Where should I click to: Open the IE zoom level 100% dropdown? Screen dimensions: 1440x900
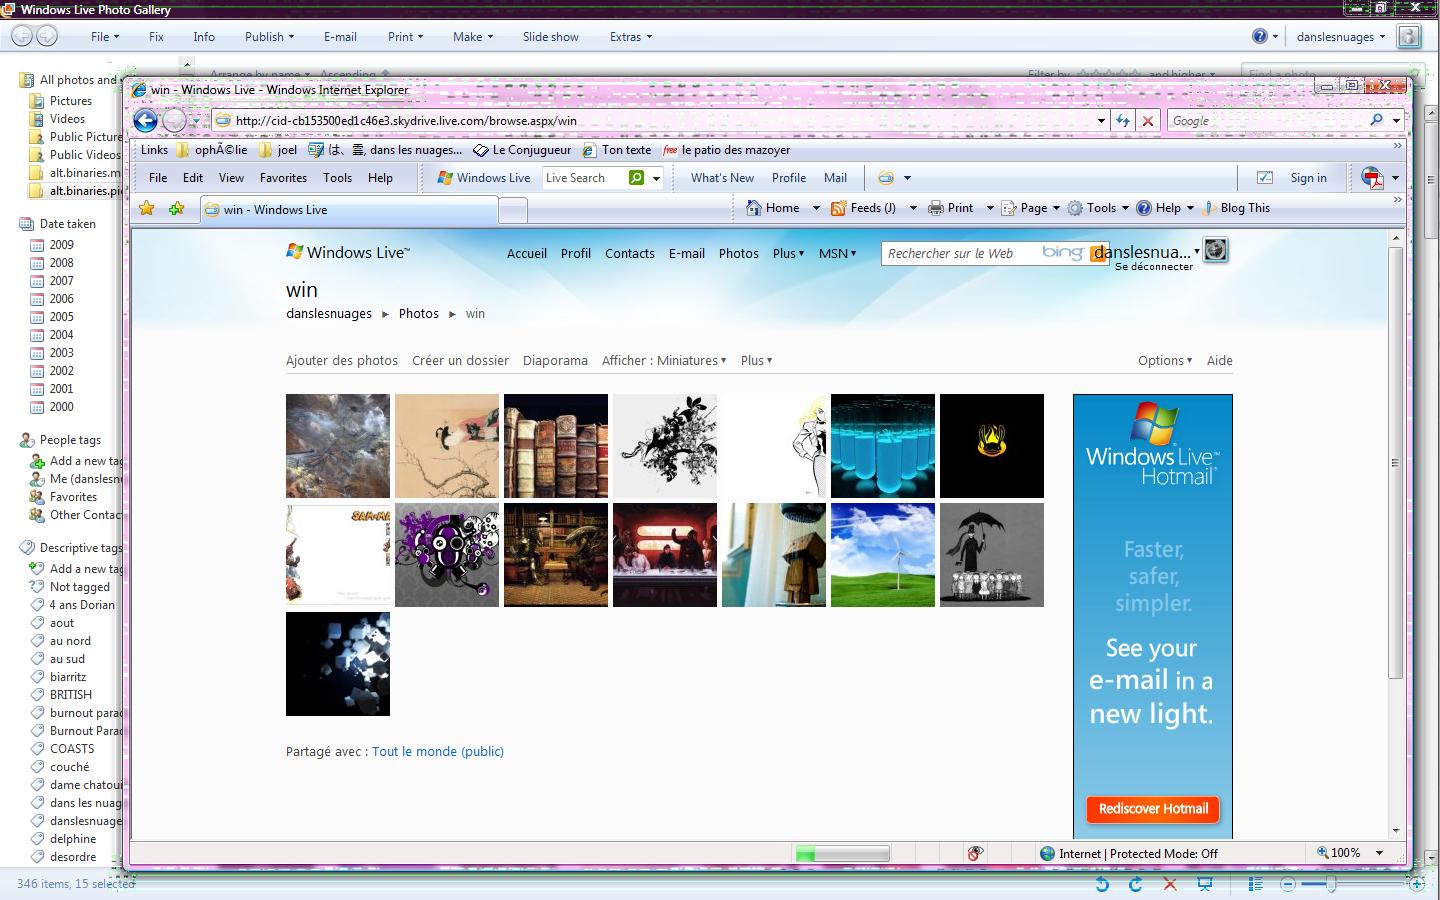tap(1351, 853)
